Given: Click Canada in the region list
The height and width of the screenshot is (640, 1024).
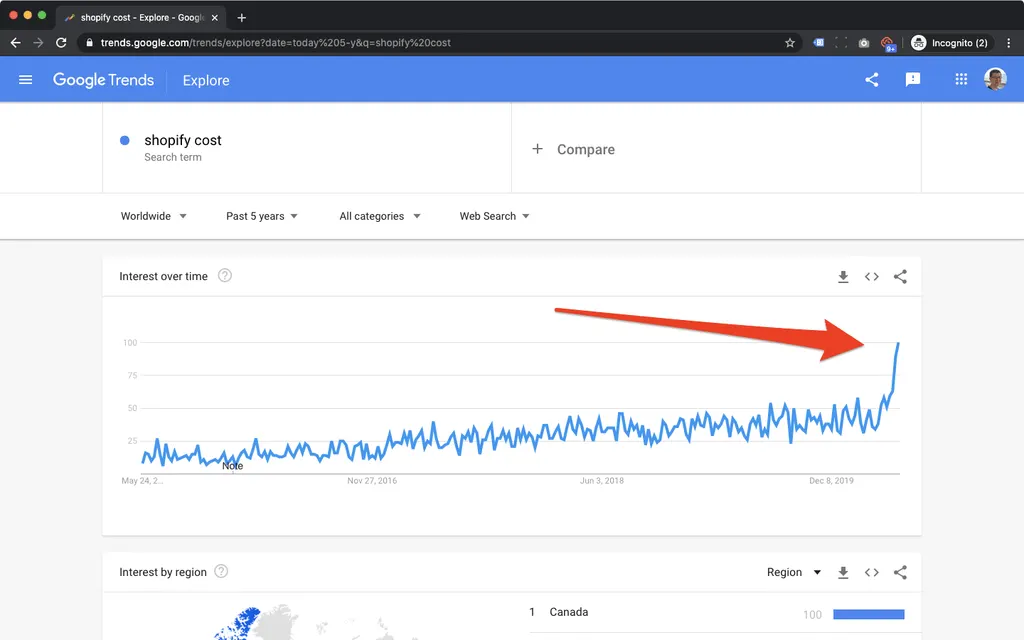Looking at the screenshot, I should 568,612.
